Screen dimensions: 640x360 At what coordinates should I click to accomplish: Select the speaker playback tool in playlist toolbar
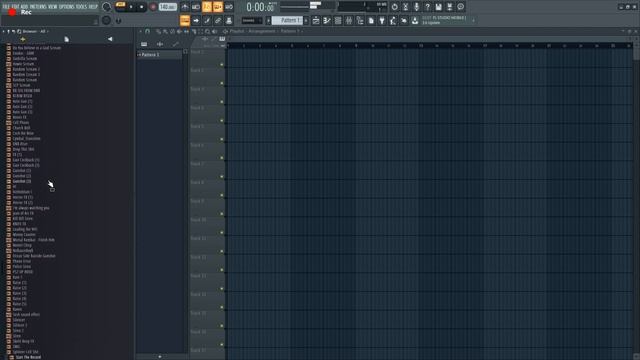coord(214,31)
